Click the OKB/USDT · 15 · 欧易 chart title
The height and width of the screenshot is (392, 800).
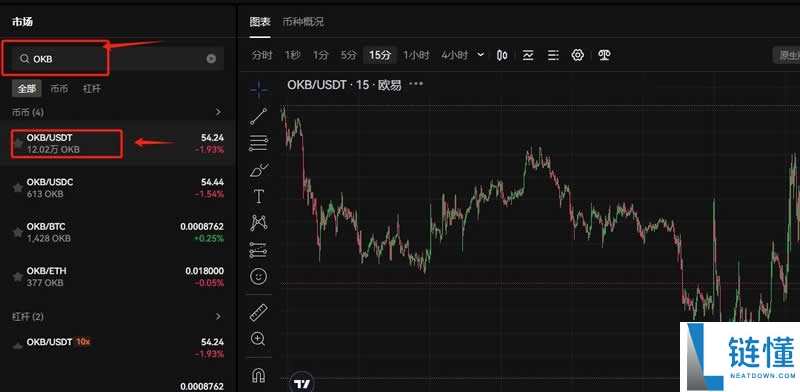344,85
